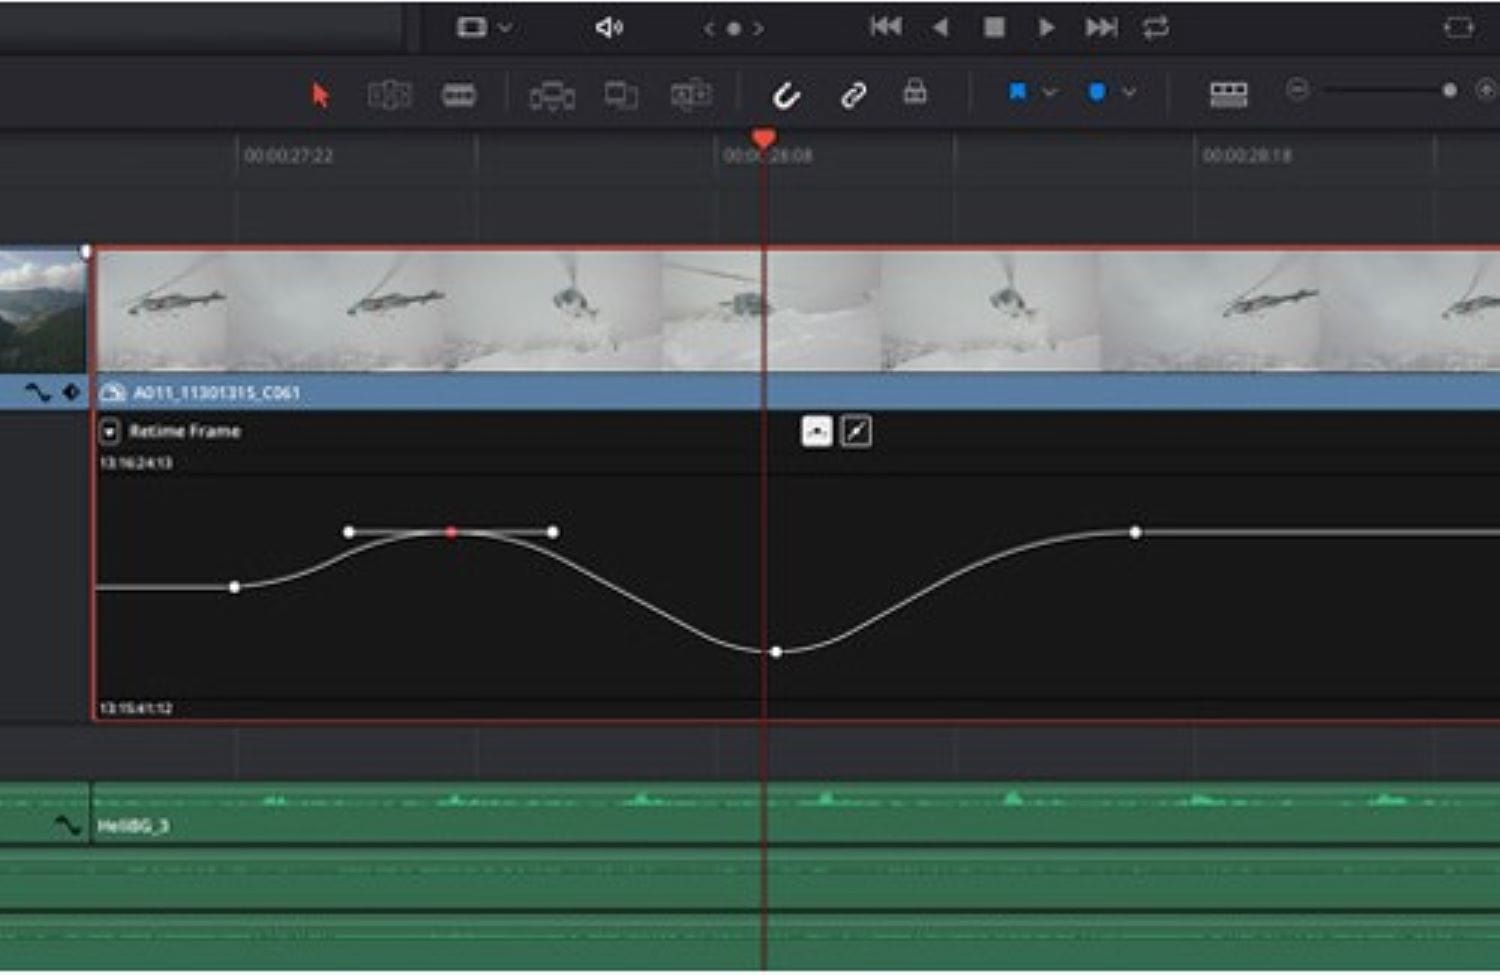Toggle the Position Lock padlock
Screen dimensions: 1500x975
(x=915, y=92)
